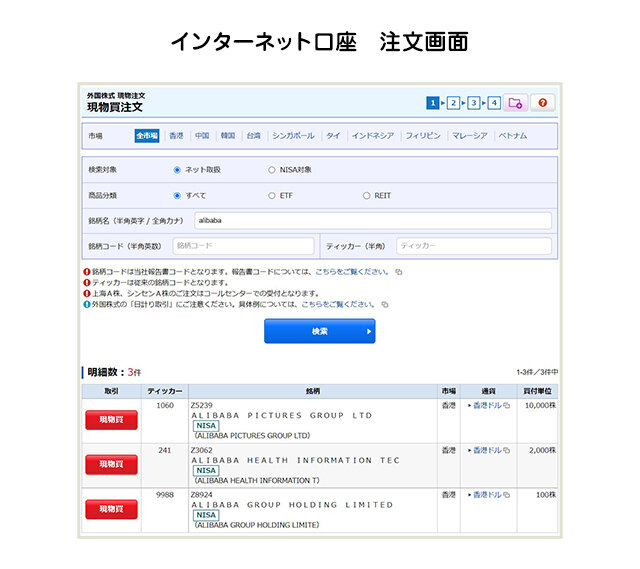
Task: Open 香港ドル link for Alibaba Pictures row
Action: coord(486,406)
